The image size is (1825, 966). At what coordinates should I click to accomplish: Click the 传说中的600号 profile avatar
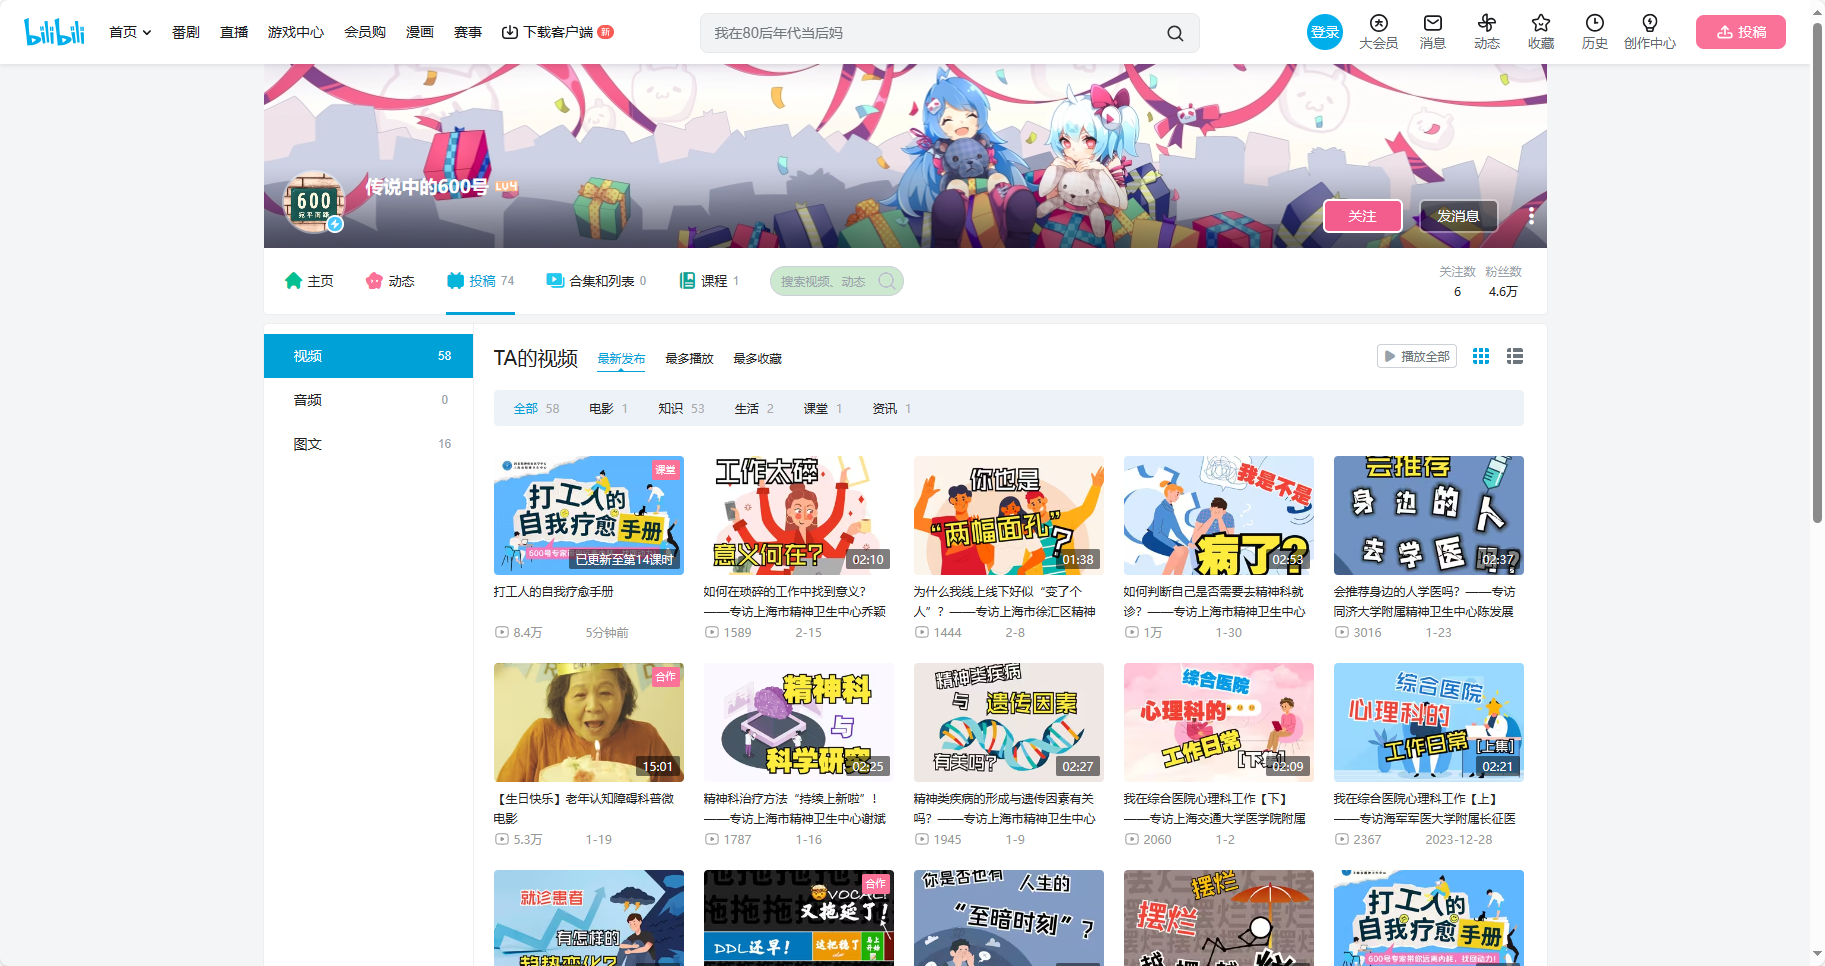[x=314, y=201]
